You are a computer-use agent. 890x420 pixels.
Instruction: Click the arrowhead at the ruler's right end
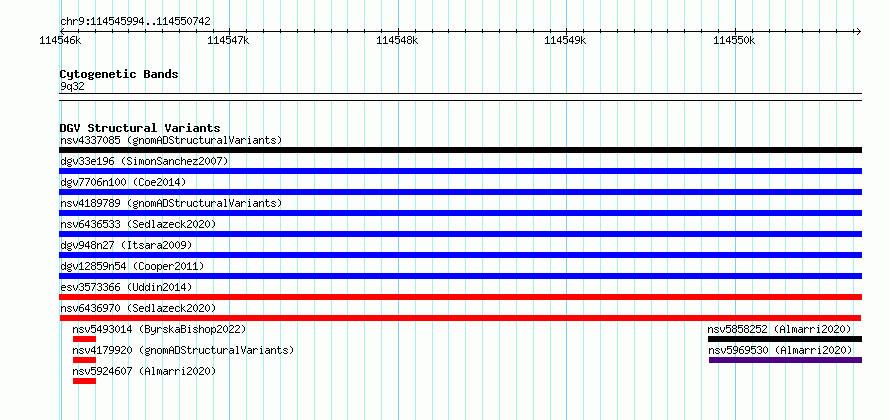click(858, 31)
